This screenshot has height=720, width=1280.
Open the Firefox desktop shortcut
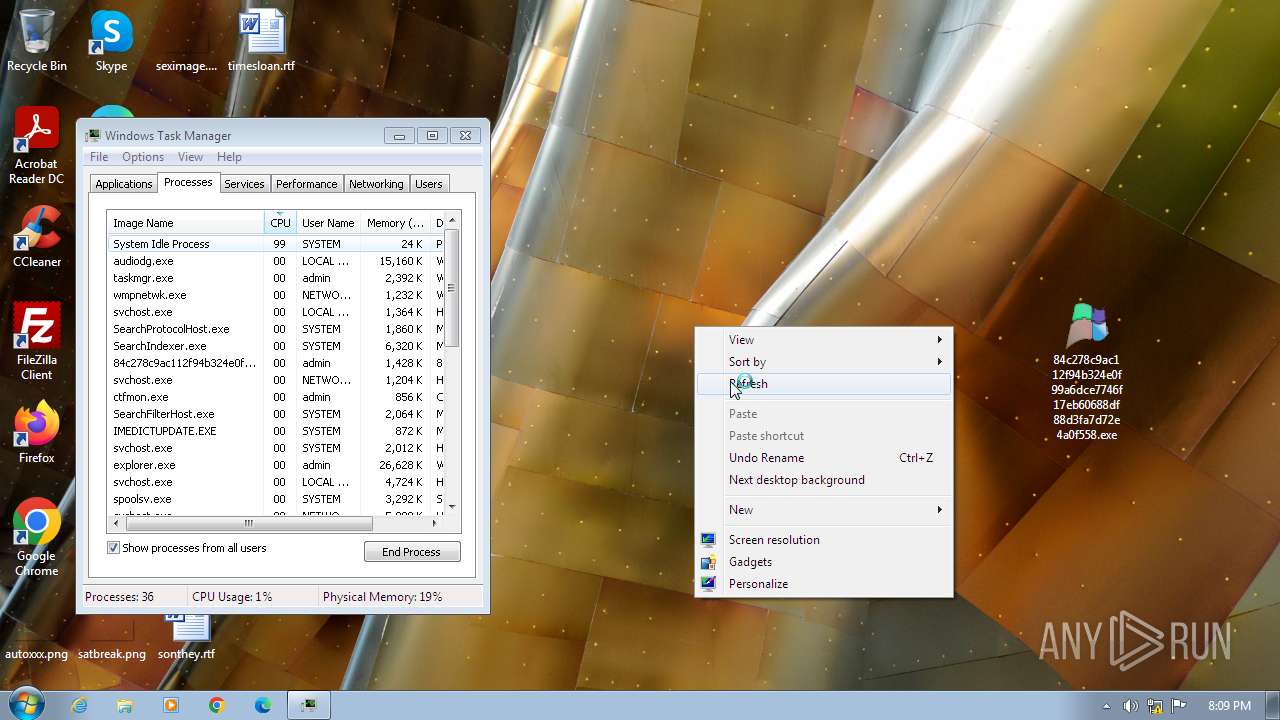(x=37, y=433)
